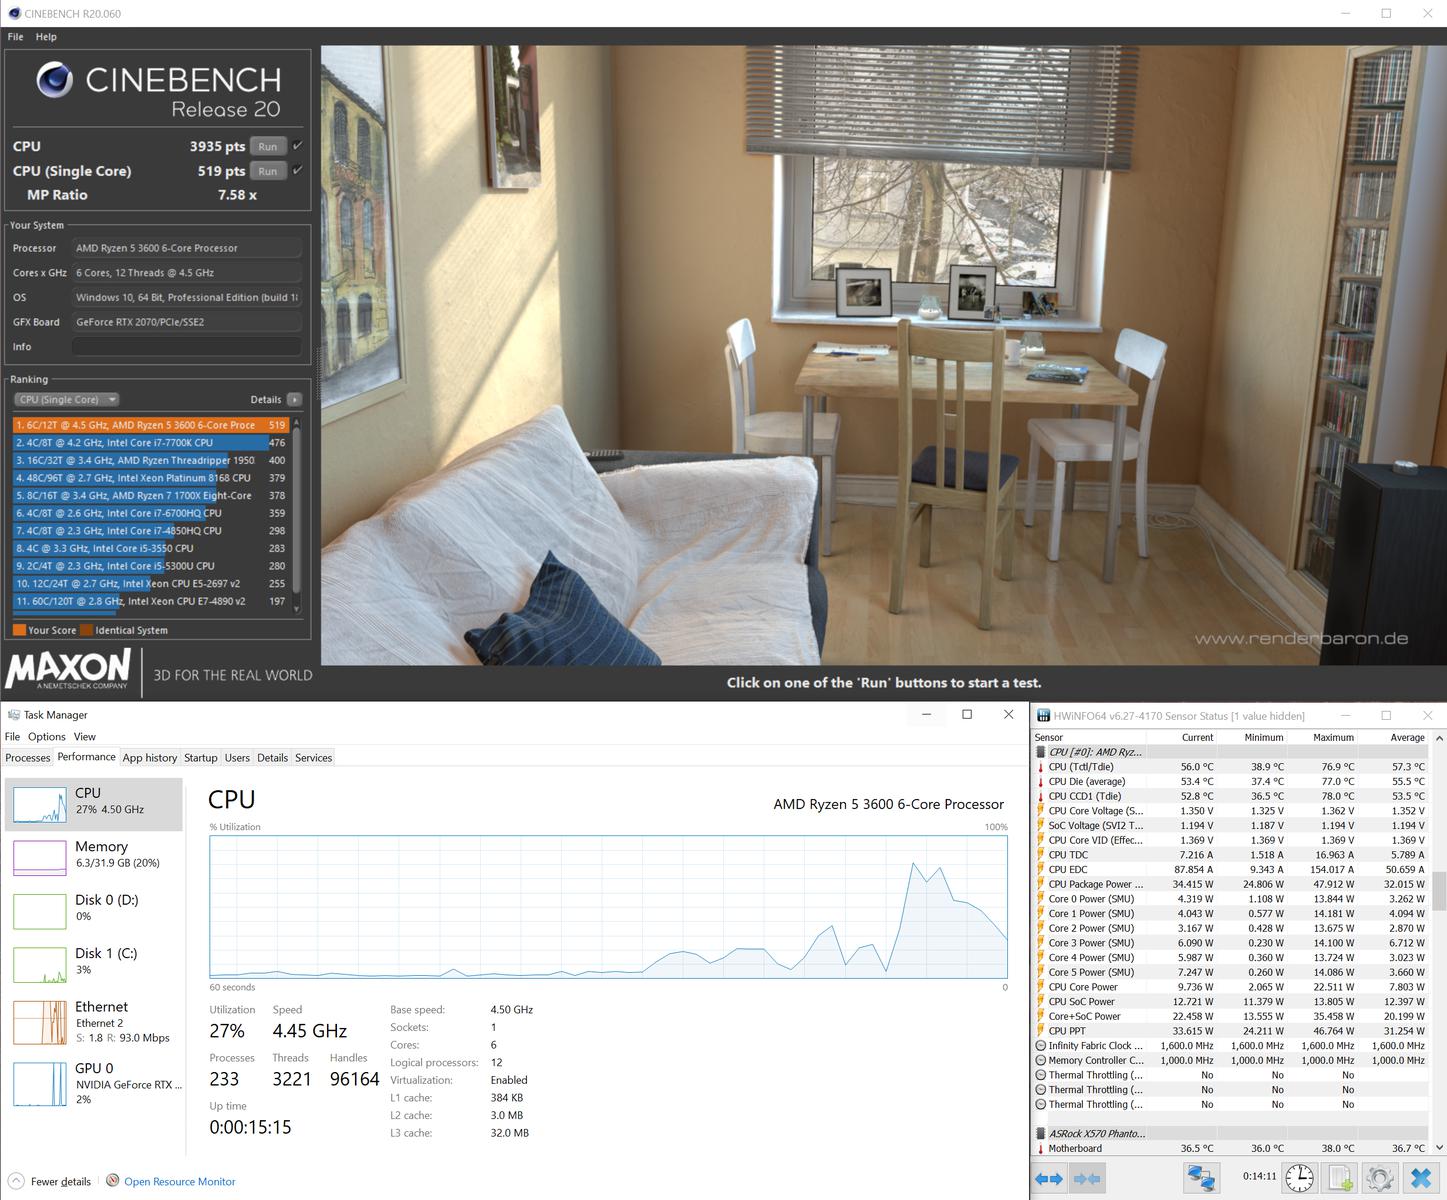This screenshot has width=1447, height=1200.
Task: Click the blue X close-sensors button in HWiNFO
Action: pyautogui.click(x=1420, y=1178)
